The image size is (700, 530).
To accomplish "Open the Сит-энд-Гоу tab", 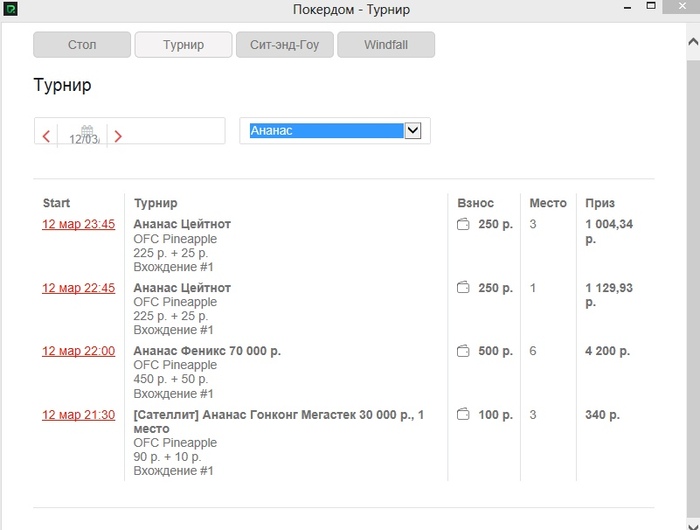I will 284,45.
